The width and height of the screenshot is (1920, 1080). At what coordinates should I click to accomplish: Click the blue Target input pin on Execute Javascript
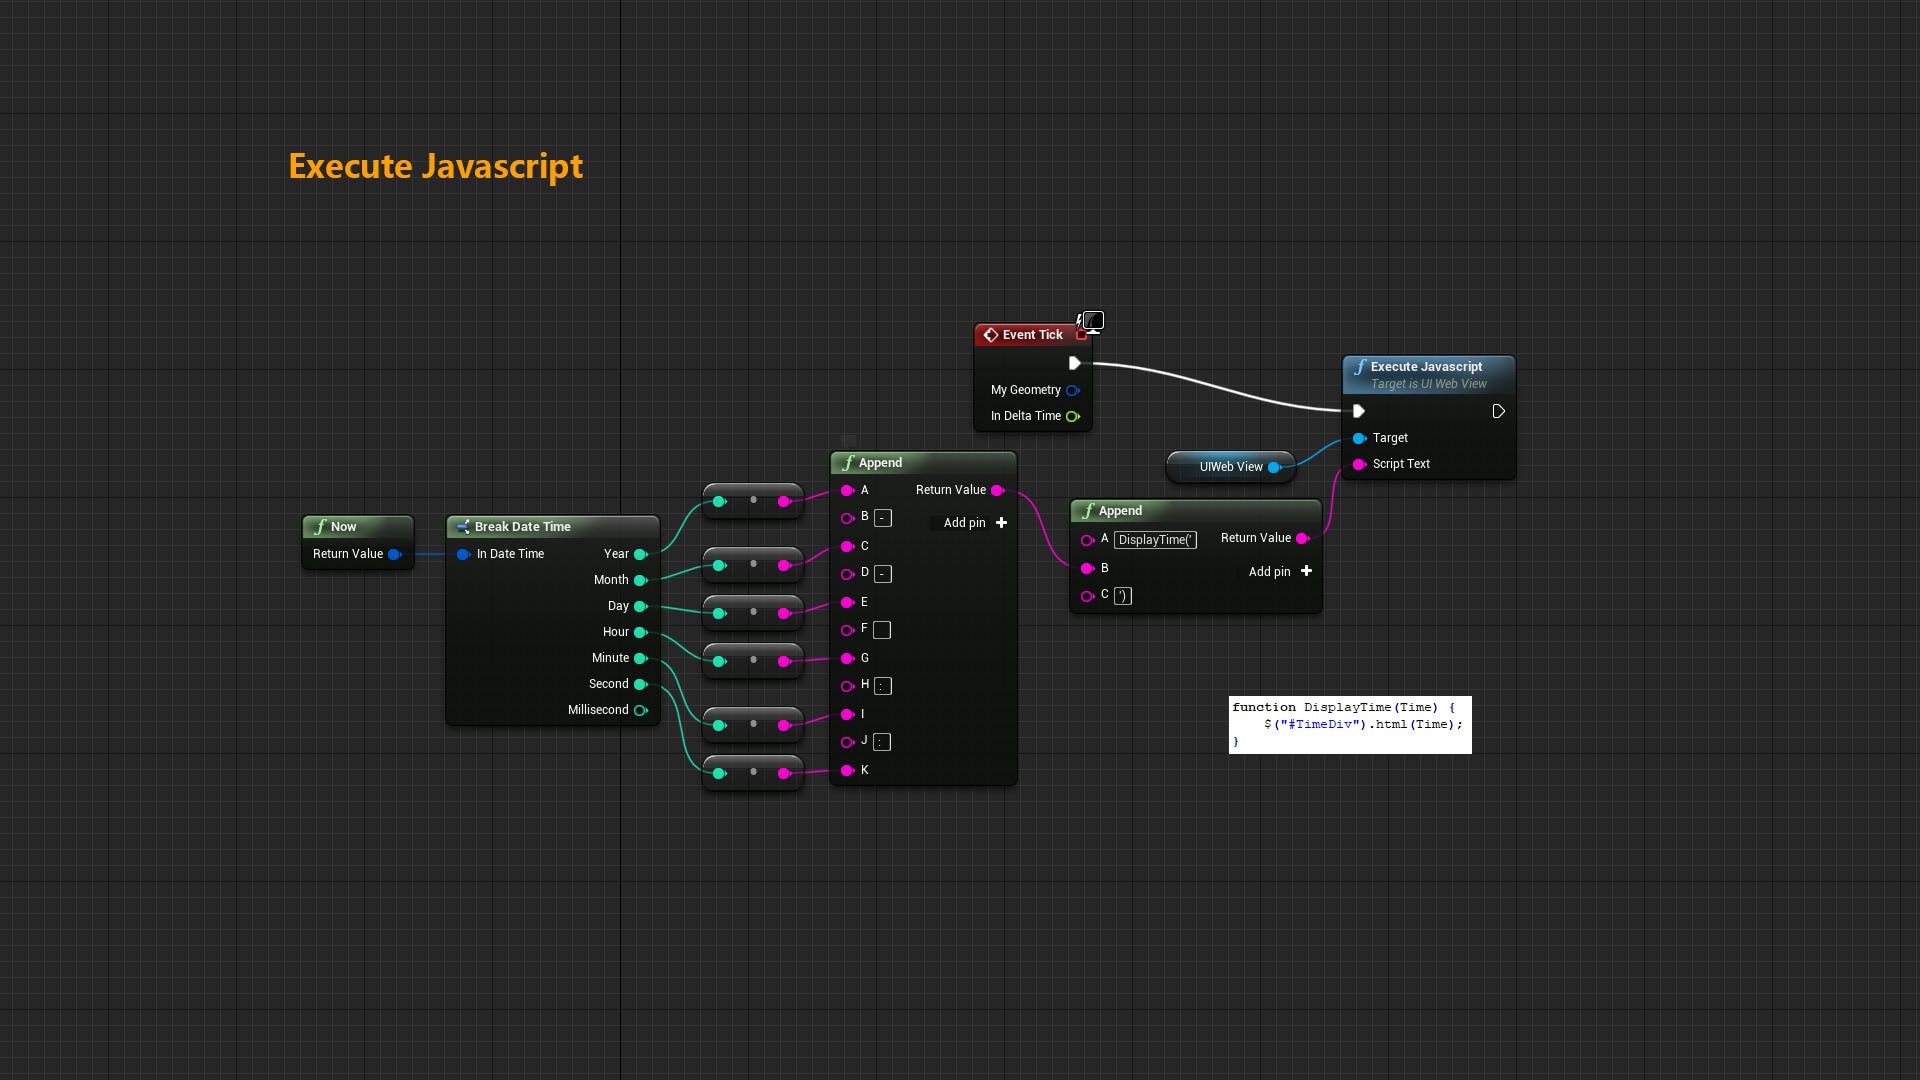(x=1359, y=438)
